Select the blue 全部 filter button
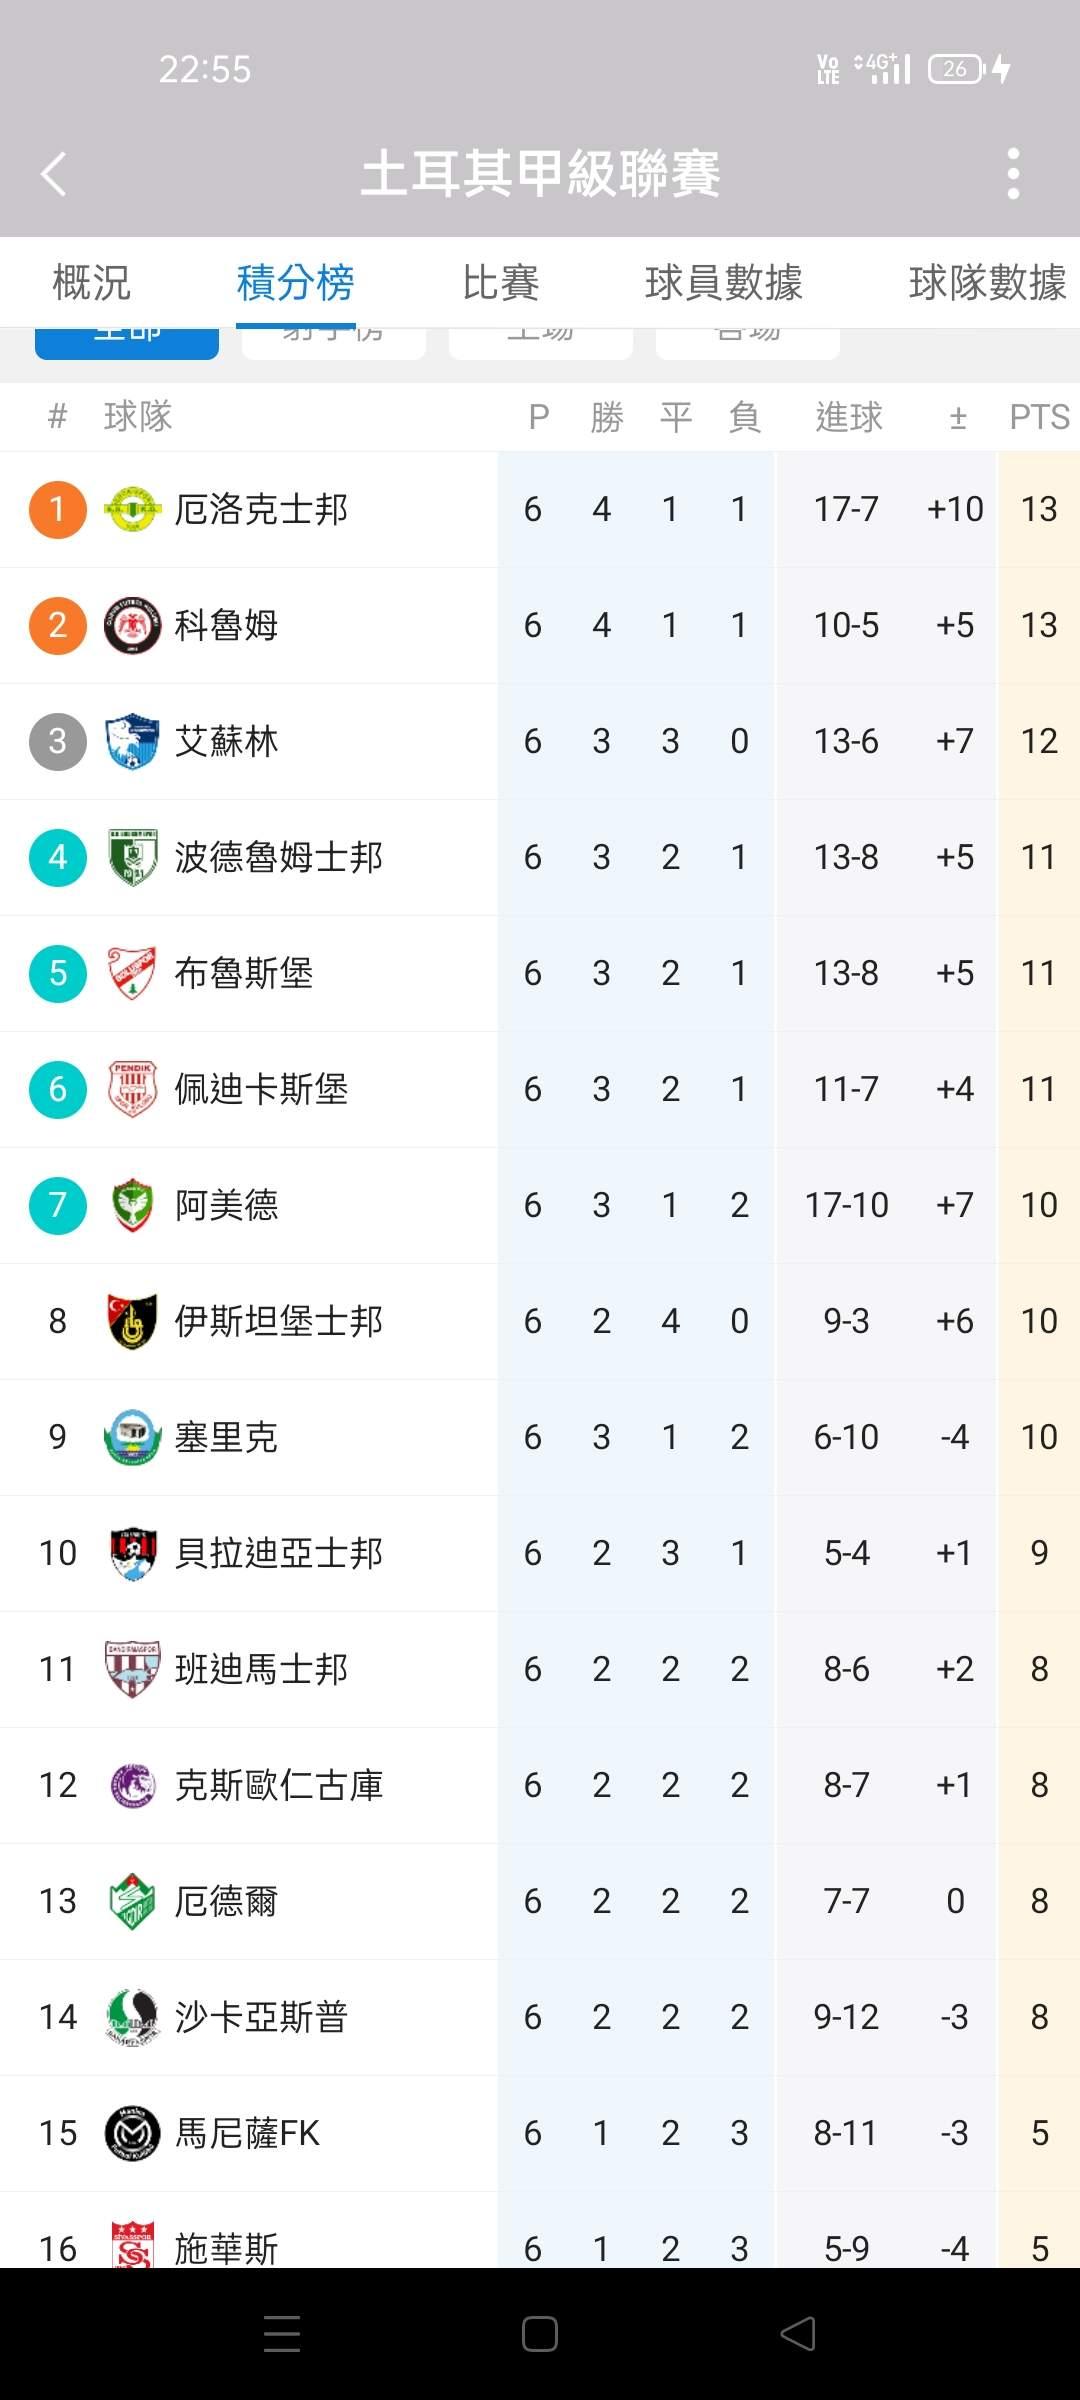Viewport: 1080px width, 2400px height. [127, 343]
